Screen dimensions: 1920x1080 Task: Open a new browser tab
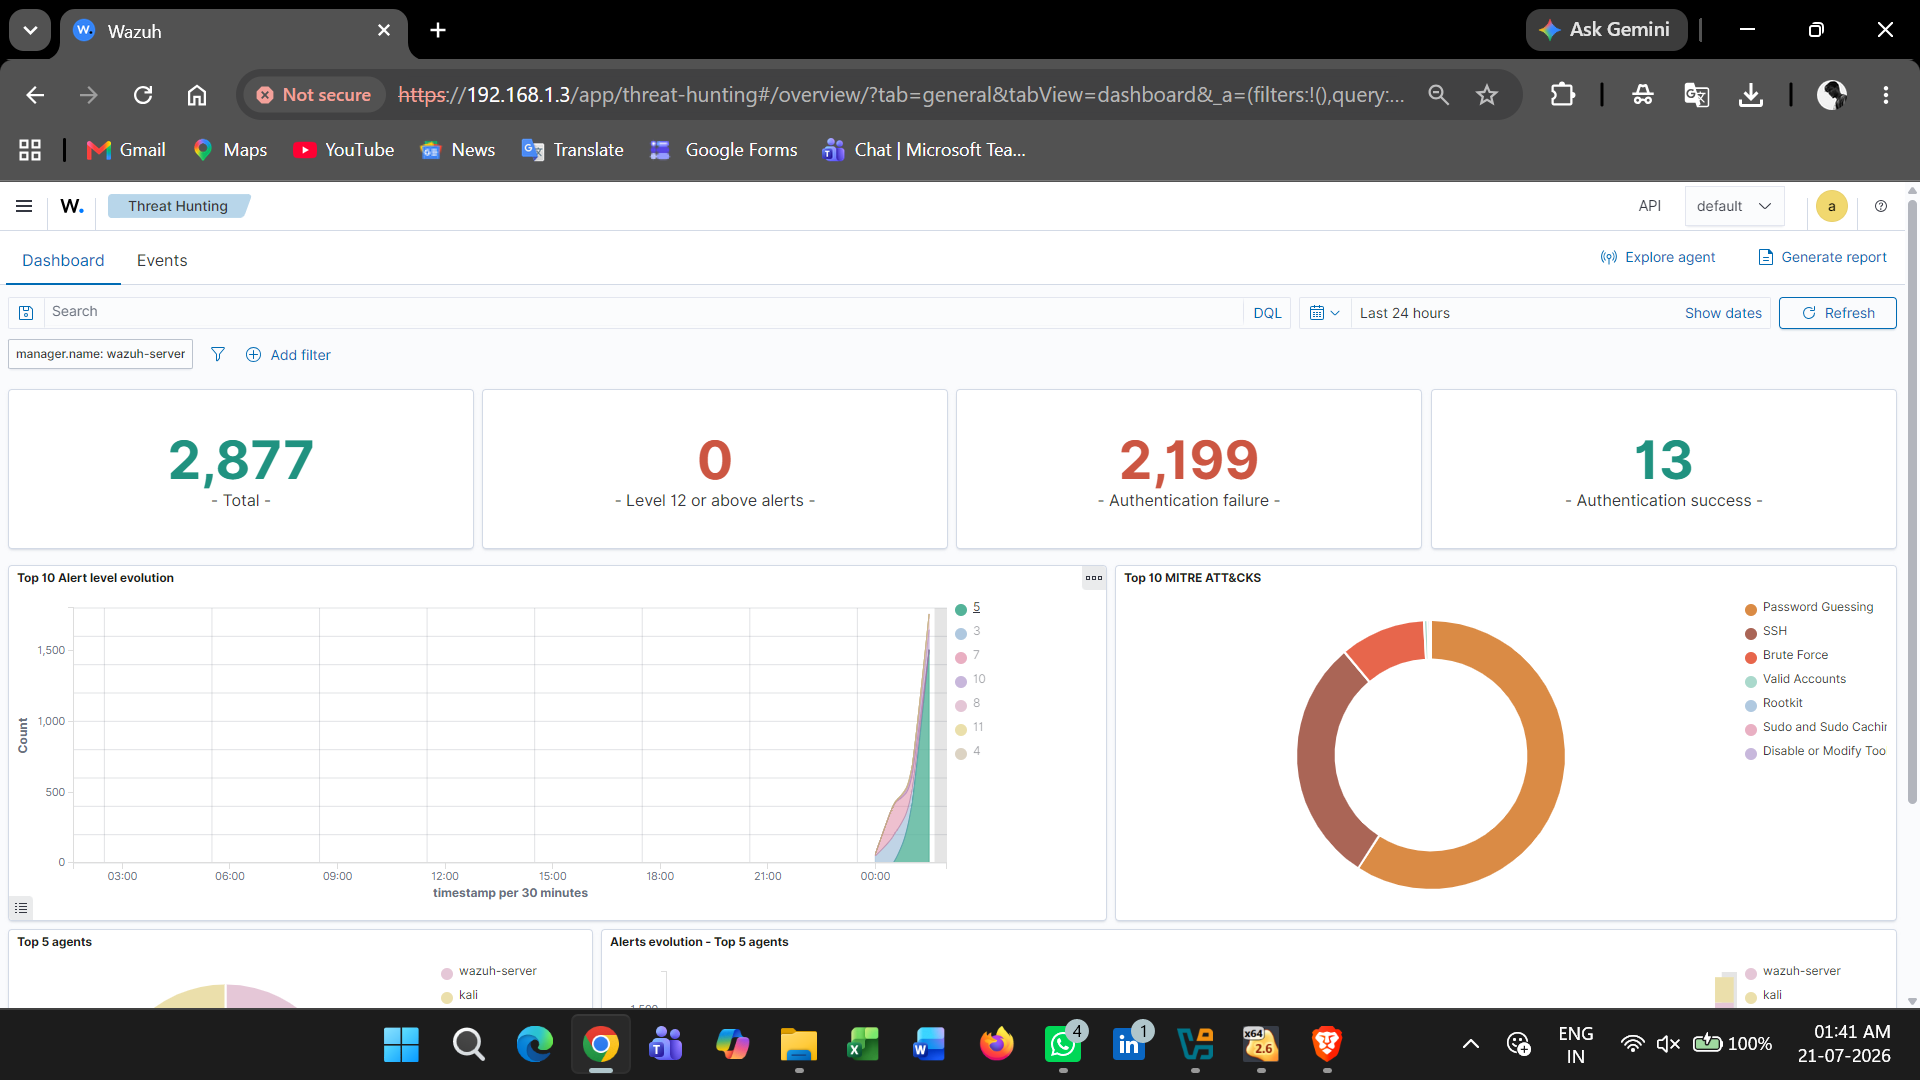tap(437, 31)
